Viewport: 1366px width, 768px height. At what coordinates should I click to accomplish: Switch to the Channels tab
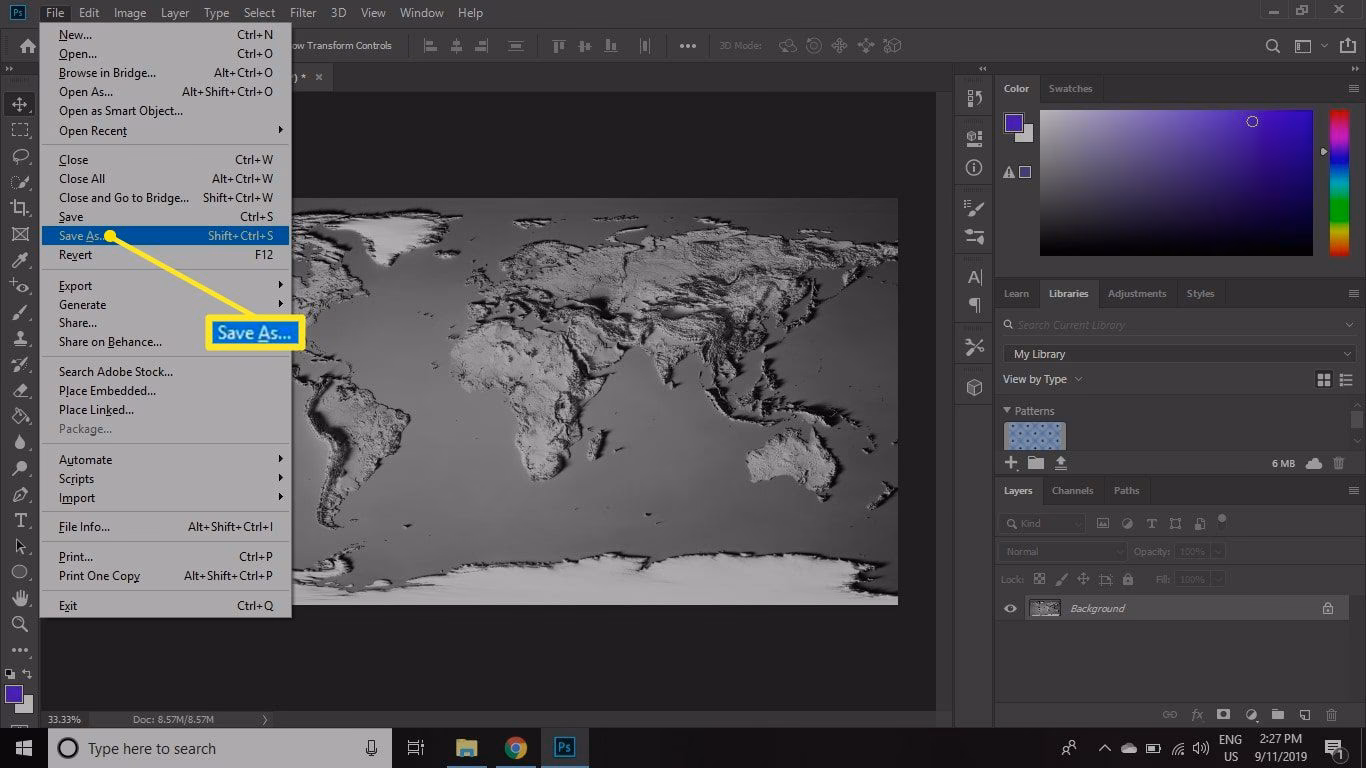[1072, 490]
